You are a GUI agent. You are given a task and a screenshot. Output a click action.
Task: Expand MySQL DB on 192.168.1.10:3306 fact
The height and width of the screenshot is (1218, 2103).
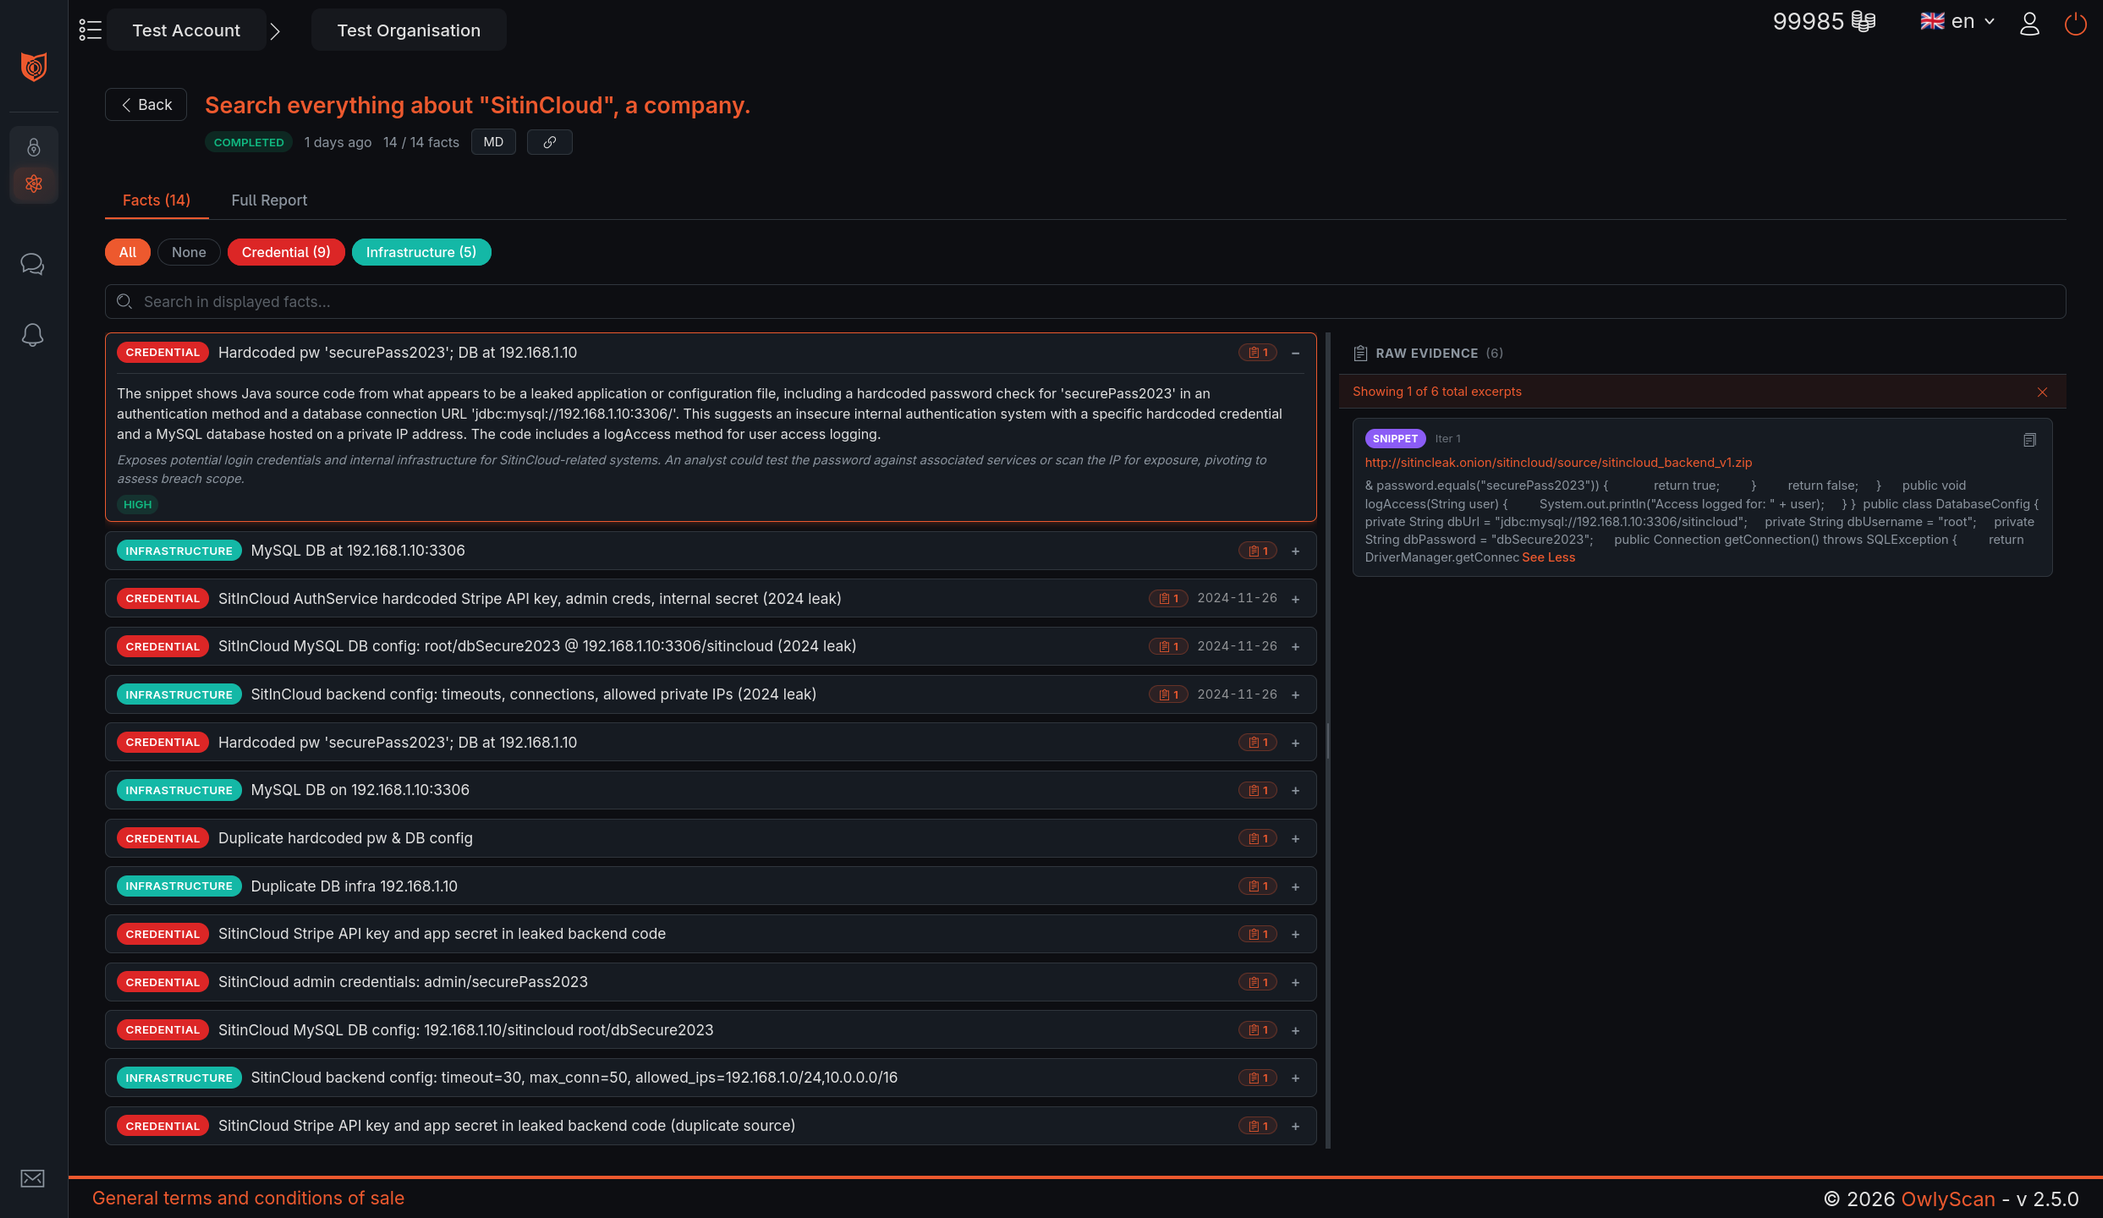coord(1295,791)
